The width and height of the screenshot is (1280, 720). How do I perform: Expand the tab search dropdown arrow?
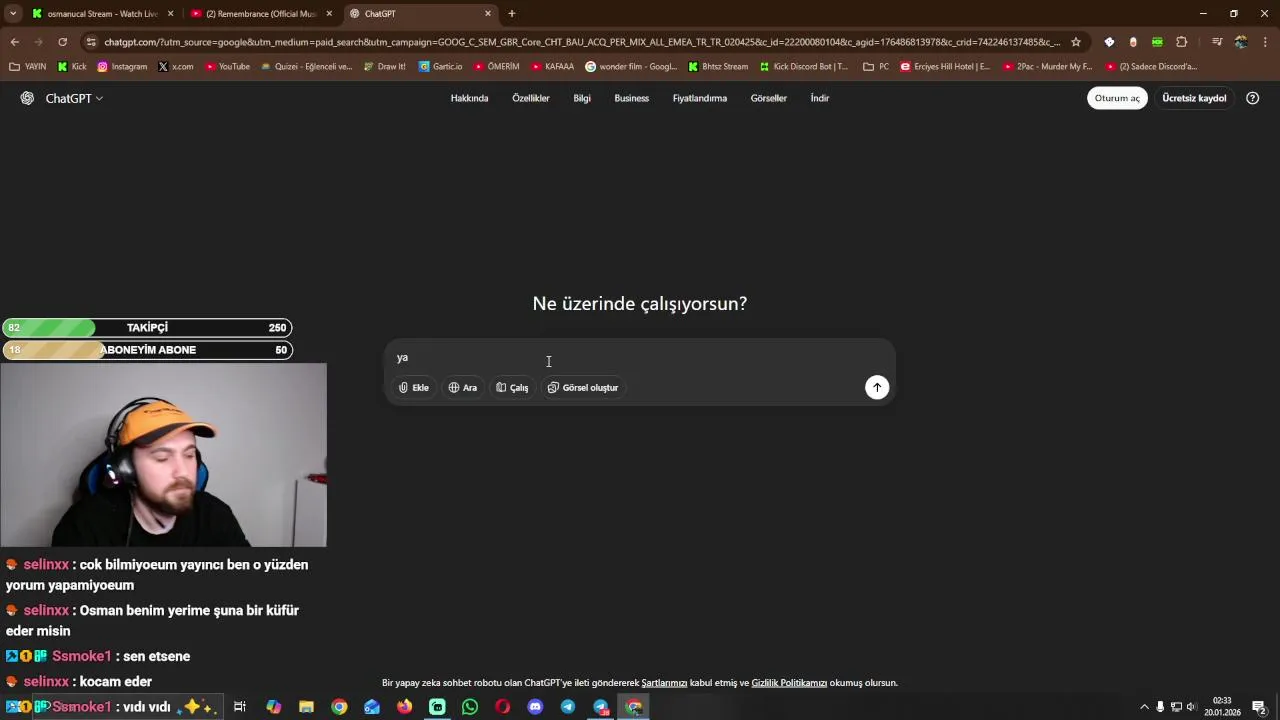coord(13,14)
